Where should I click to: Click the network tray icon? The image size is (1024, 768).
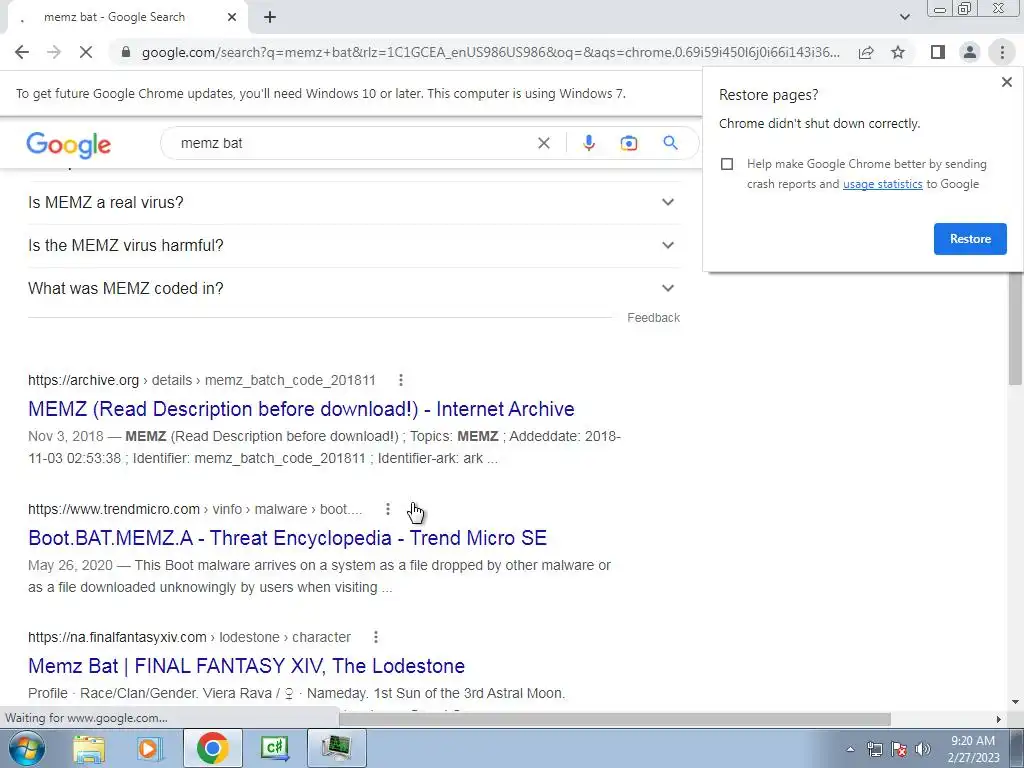874,749
